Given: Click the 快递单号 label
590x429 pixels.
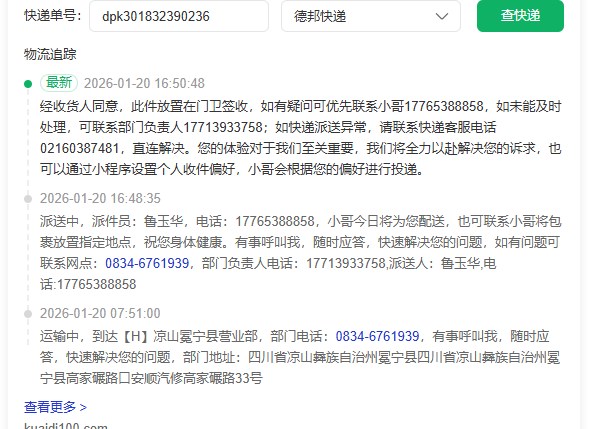Looking at the screenshot, I should 53,15.
